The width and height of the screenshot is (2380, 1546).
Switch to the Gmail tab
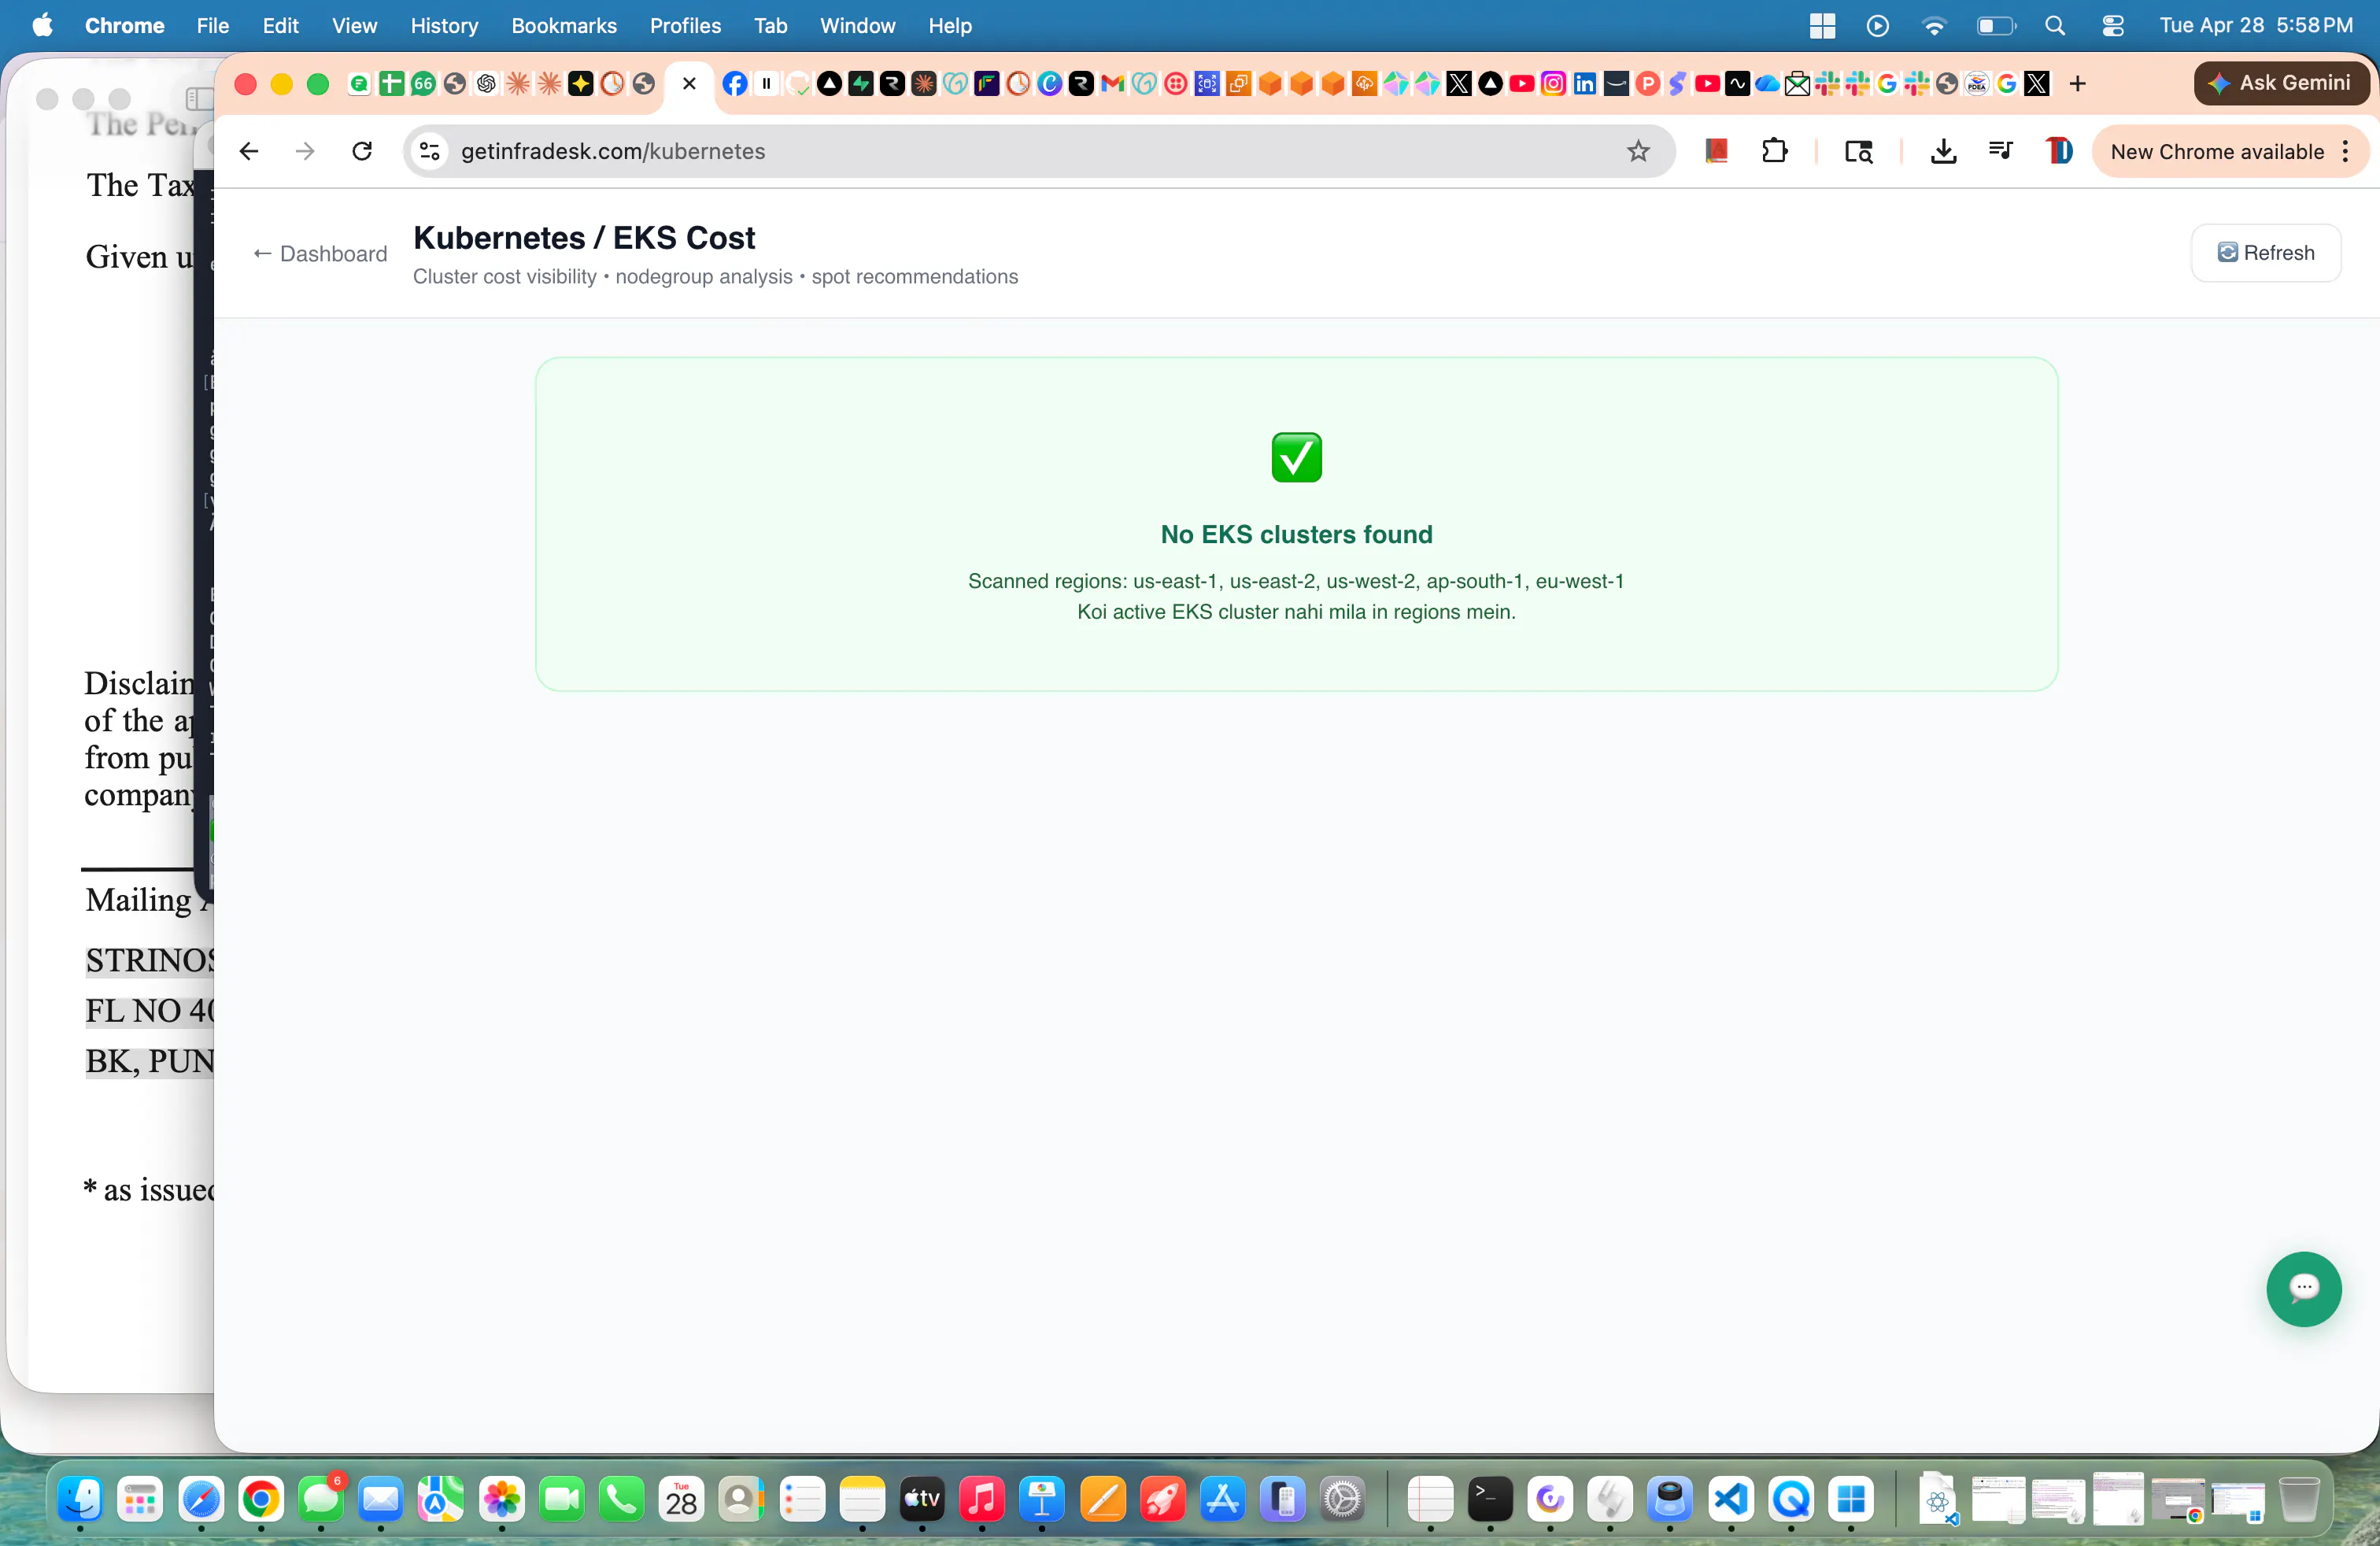click(x=1112, y=84)
